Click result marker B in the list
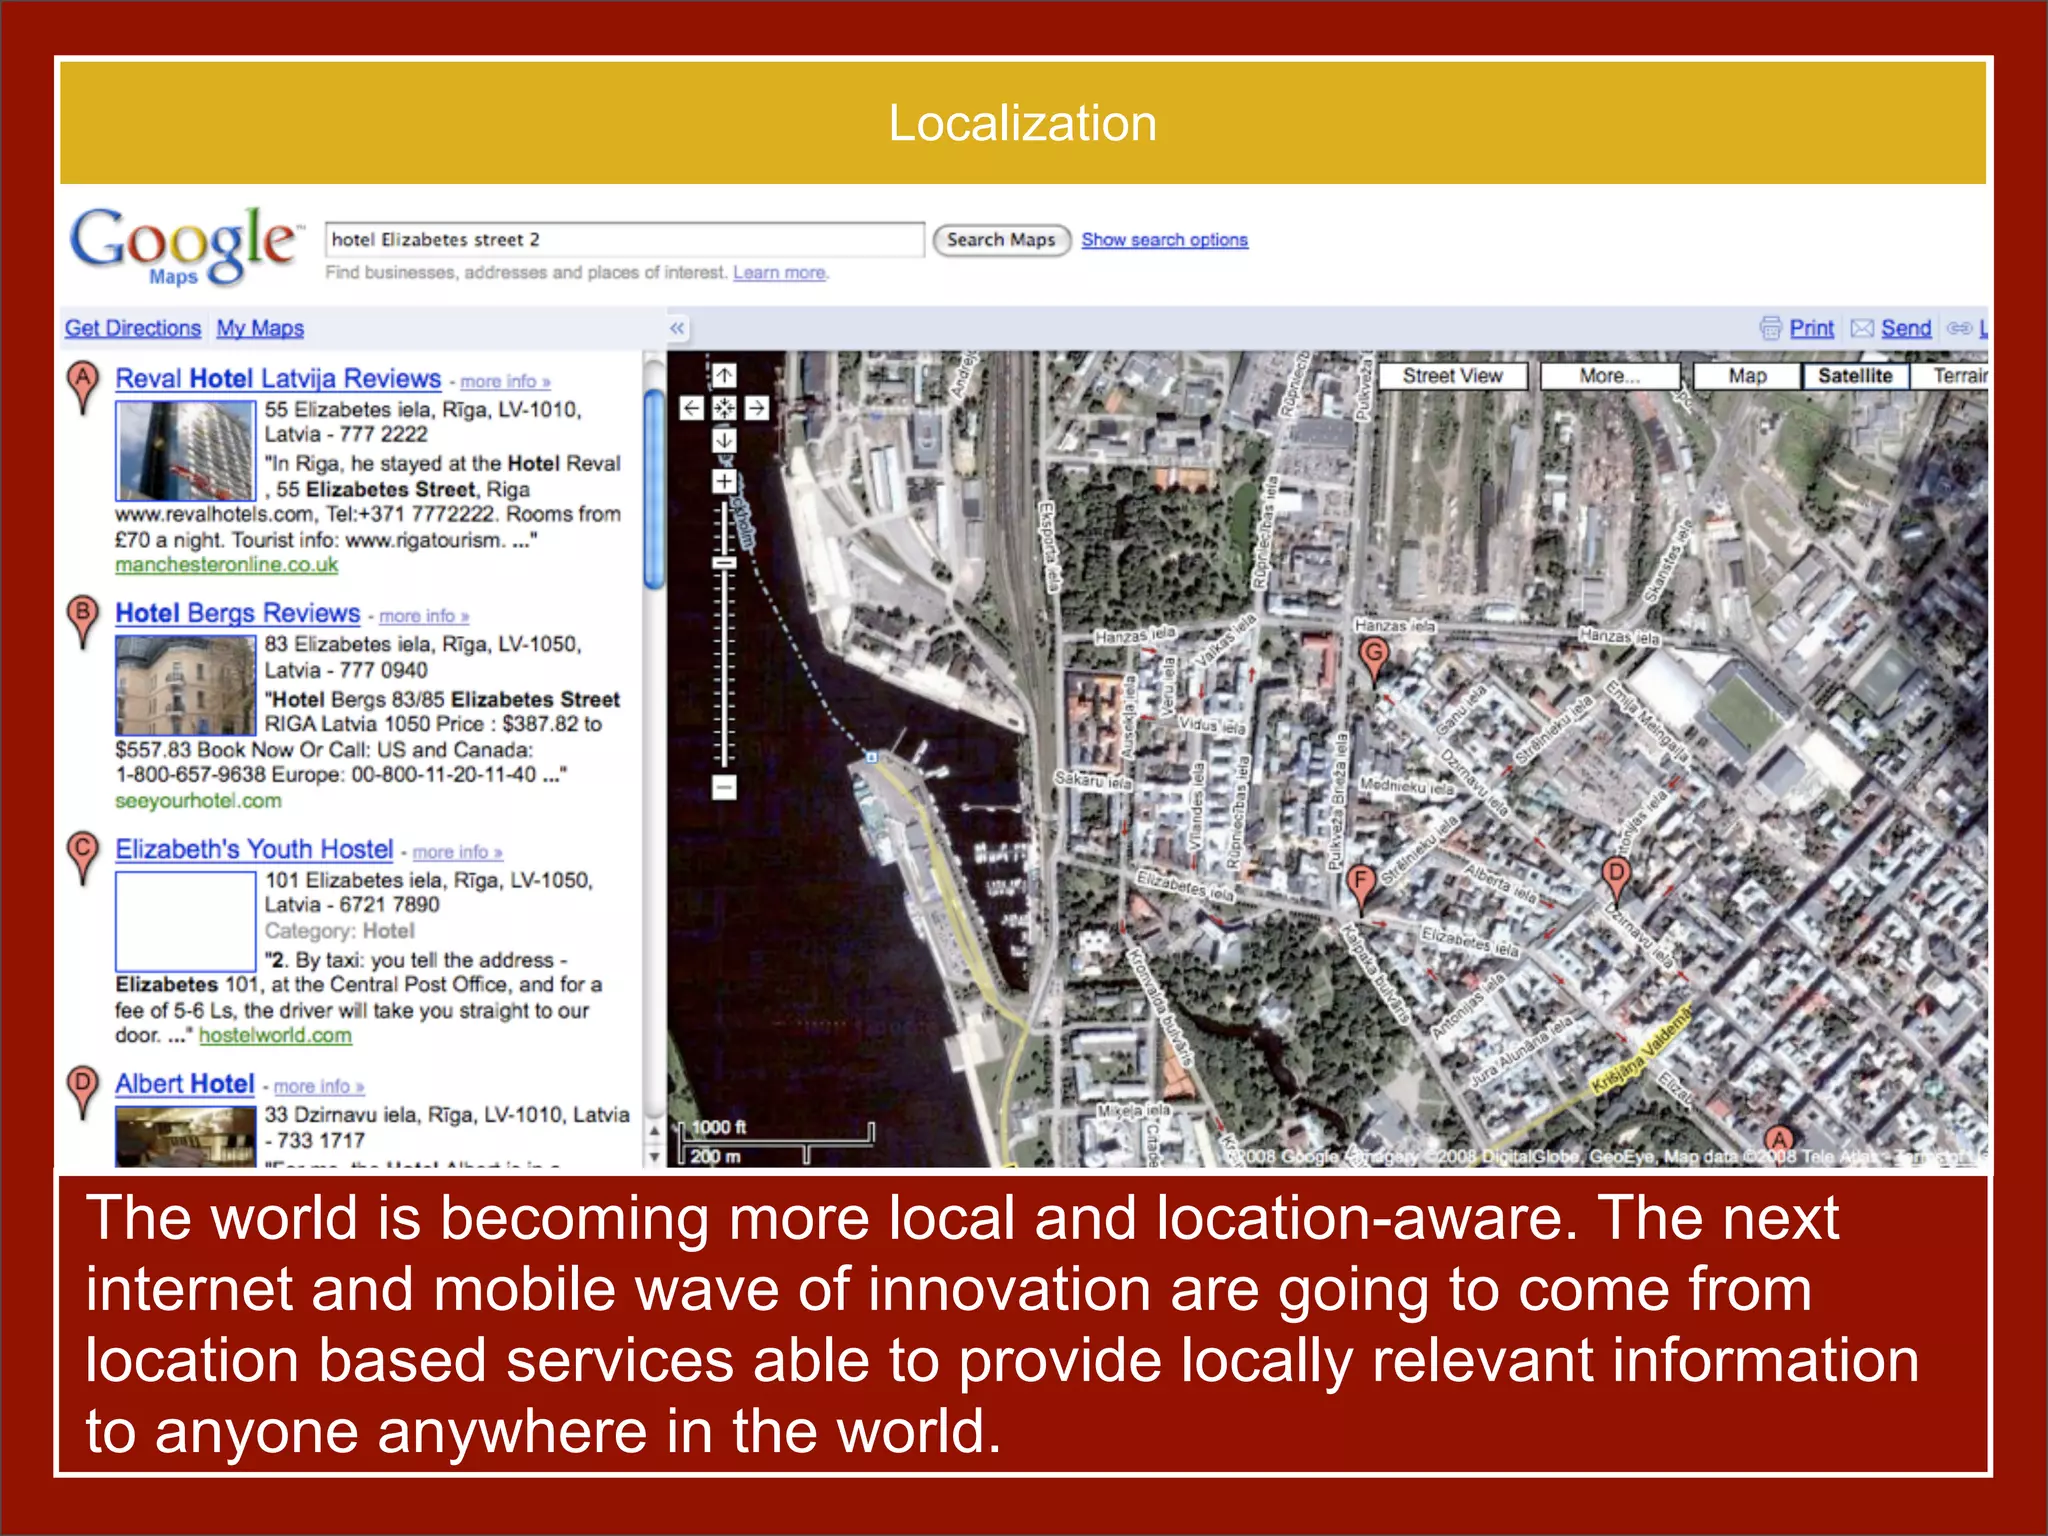 click(83, 622)
